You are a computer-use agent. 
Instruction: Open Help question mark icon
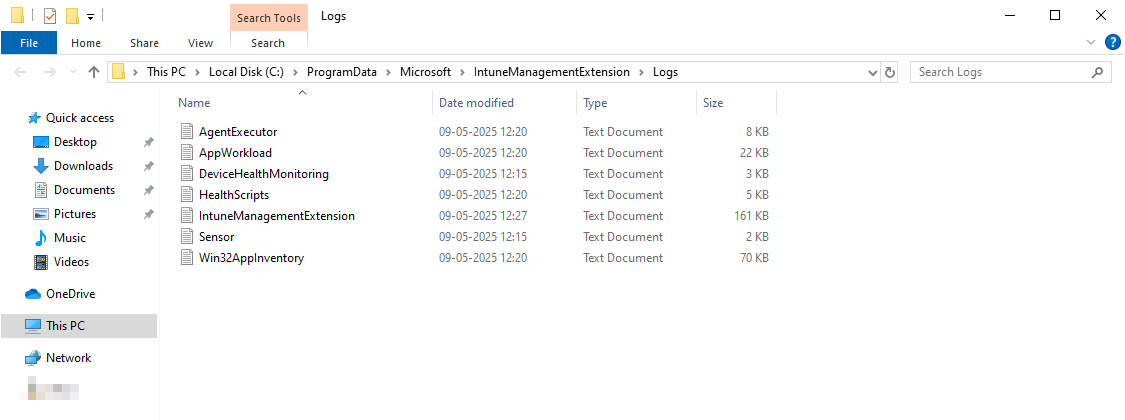click(1112, 42)
